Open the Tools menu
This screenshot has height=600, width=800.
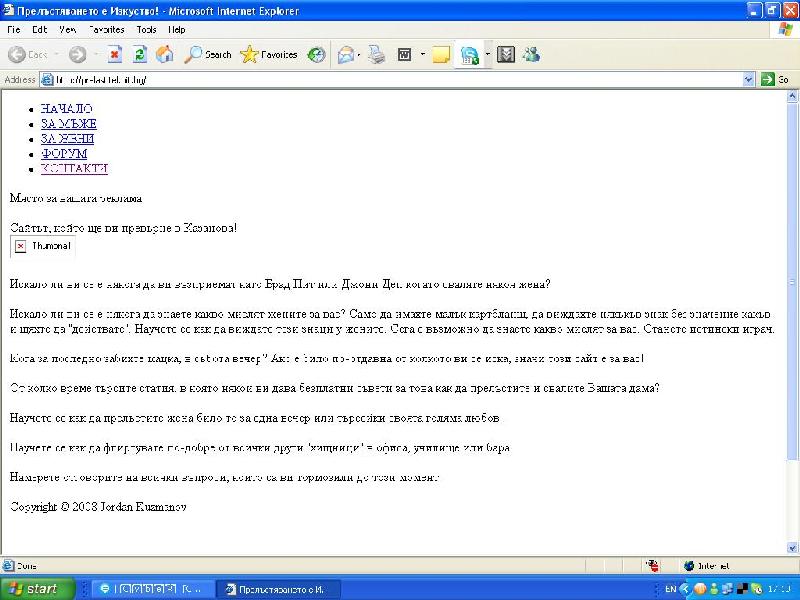coord(146,30)
